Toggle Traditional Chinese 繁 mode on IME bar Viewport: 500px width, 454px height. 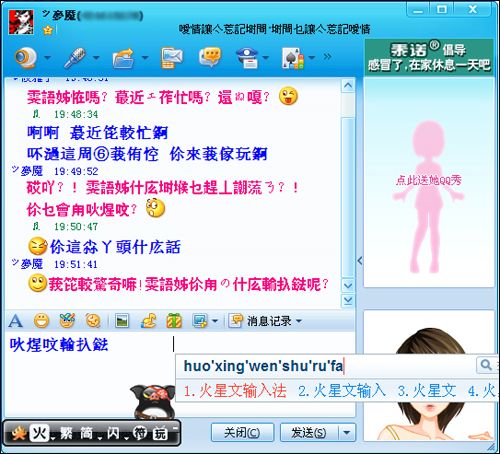point(66,433)
